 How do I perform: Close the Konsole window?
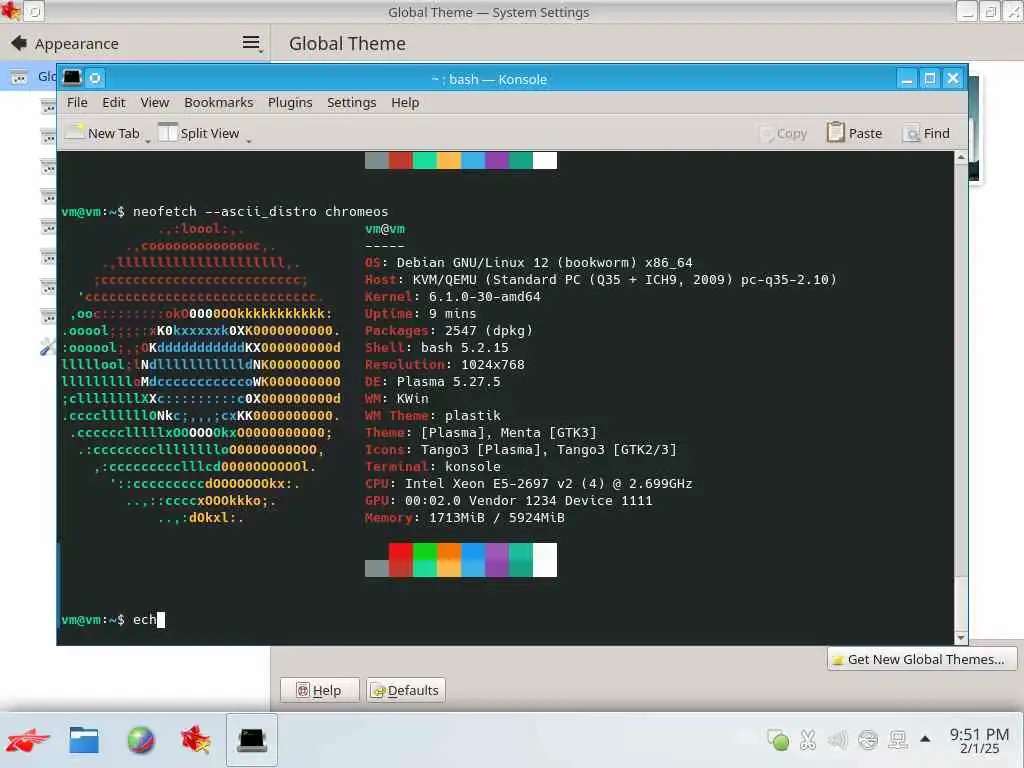coord(953,79)
